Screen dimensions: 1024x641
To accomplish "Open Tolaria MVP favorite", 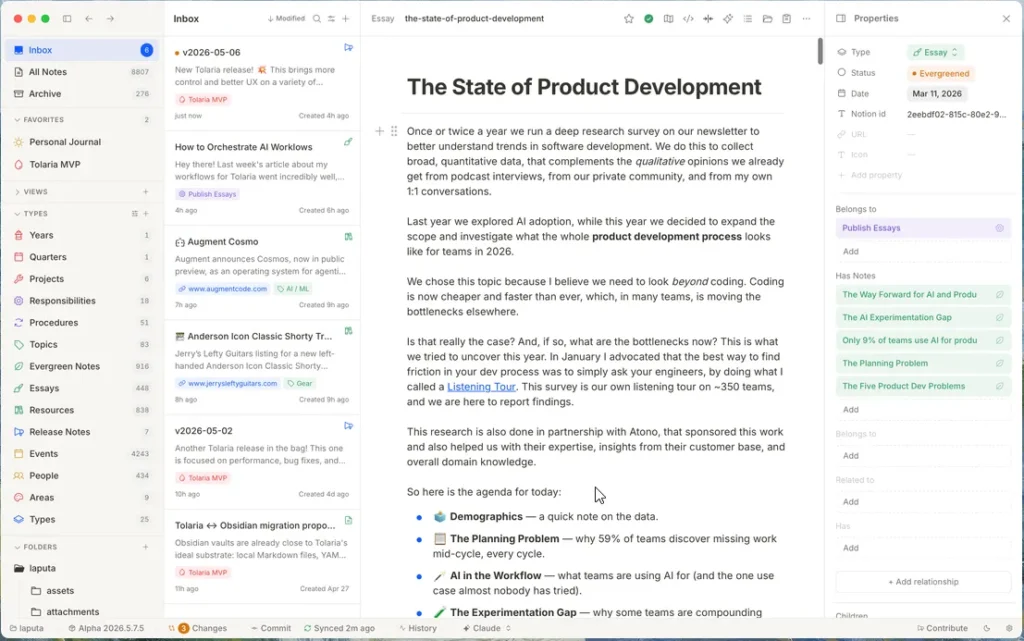I will [82, 164].
